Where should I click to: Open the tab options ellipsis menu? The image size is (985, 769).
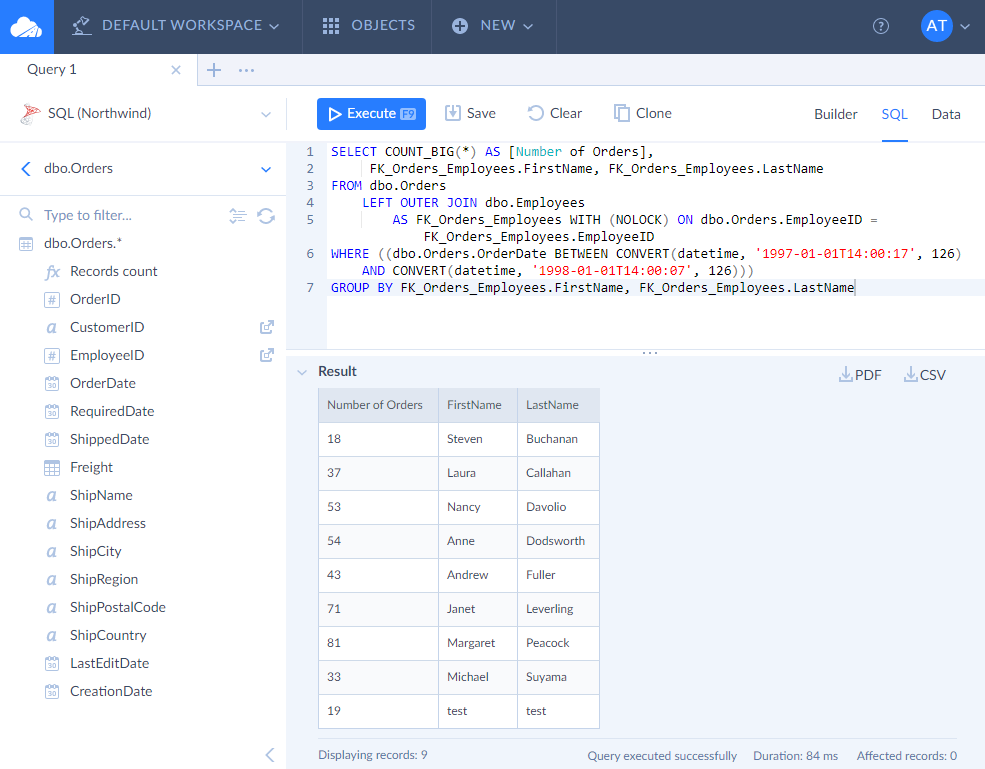pos(246,70)
